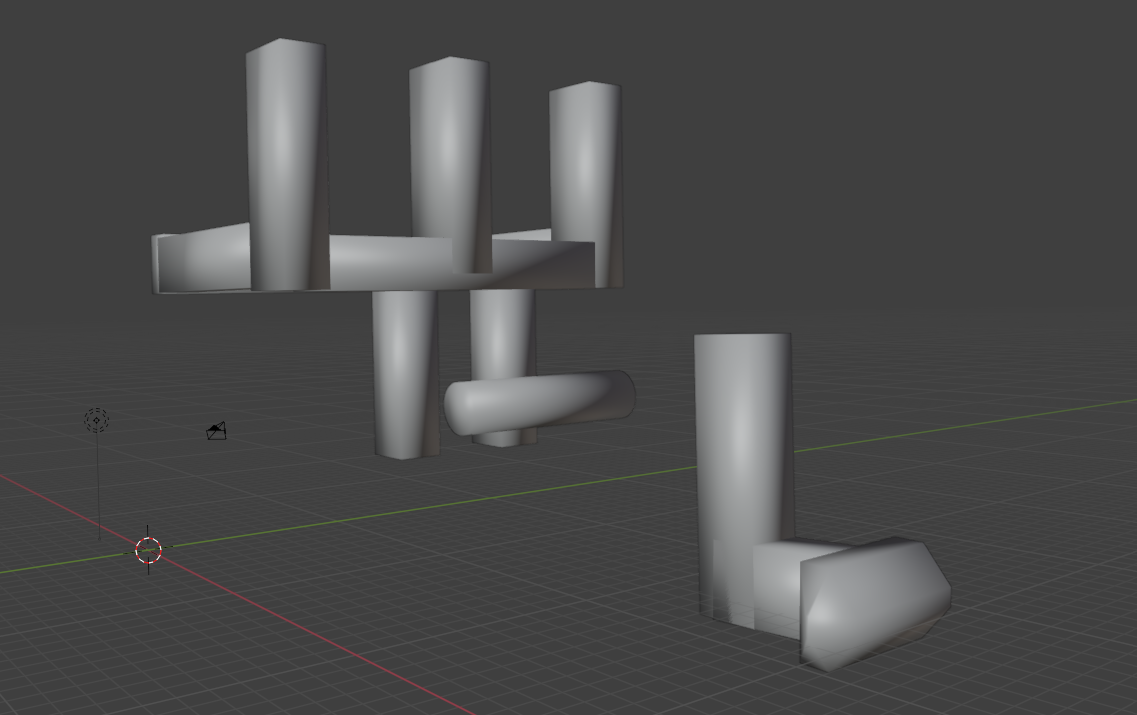The image size is (1137, 715).
Task: Click the vertical line below the point light
Action: tap(98, 490)
